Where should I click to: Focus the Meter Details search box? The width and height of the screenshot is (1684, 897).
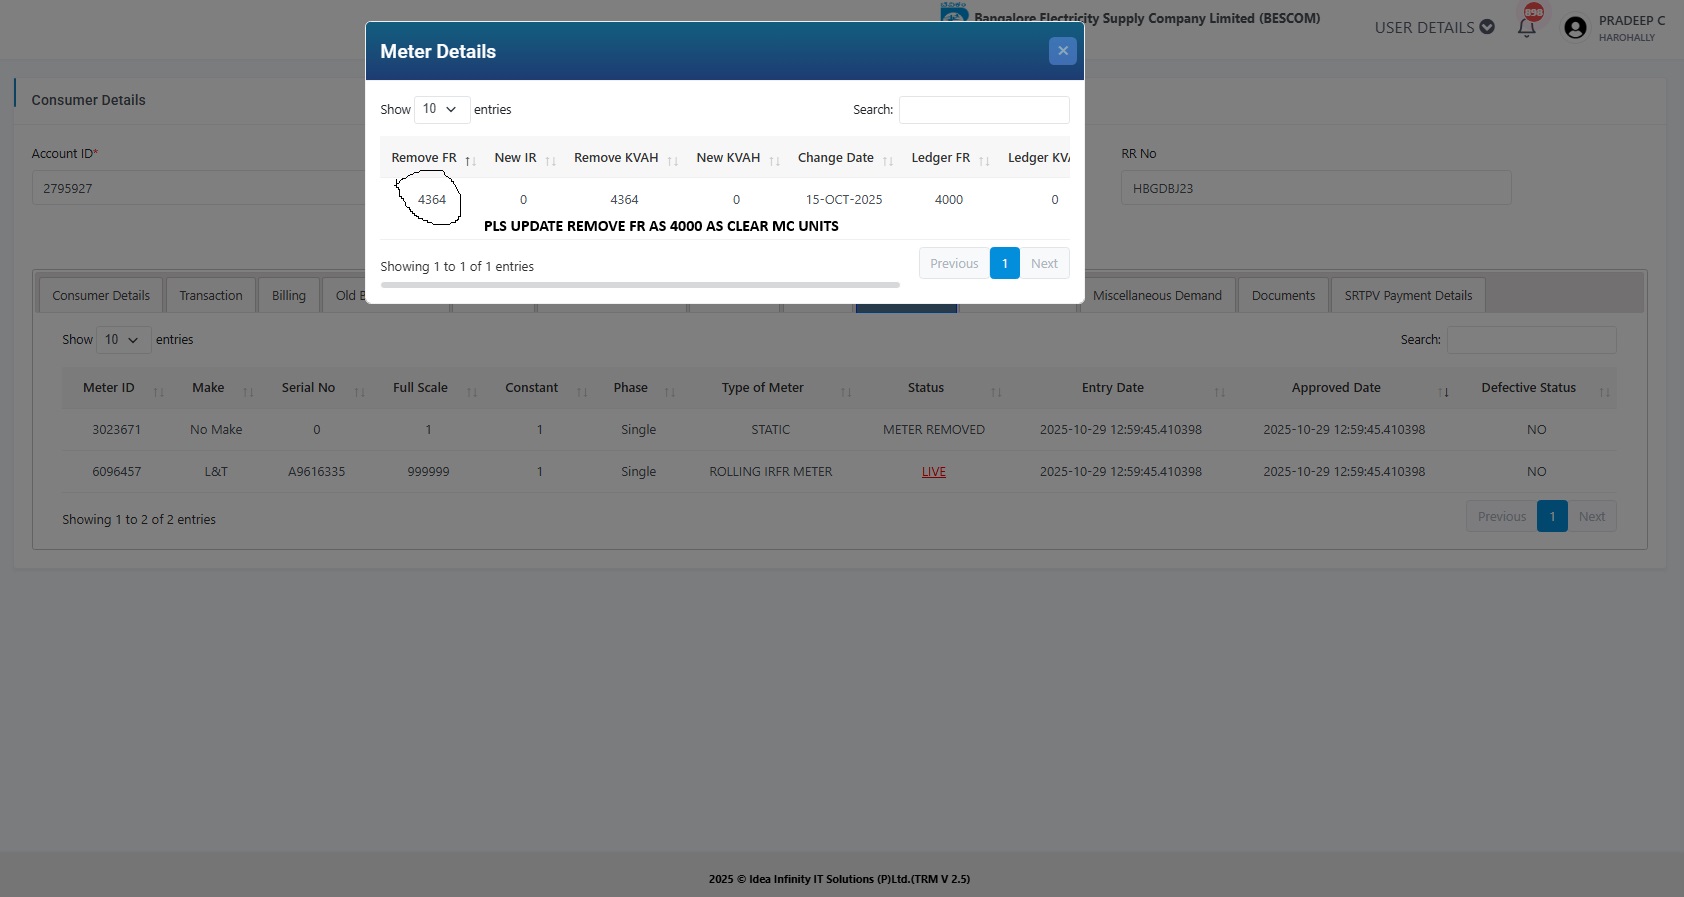coord(984,110)
